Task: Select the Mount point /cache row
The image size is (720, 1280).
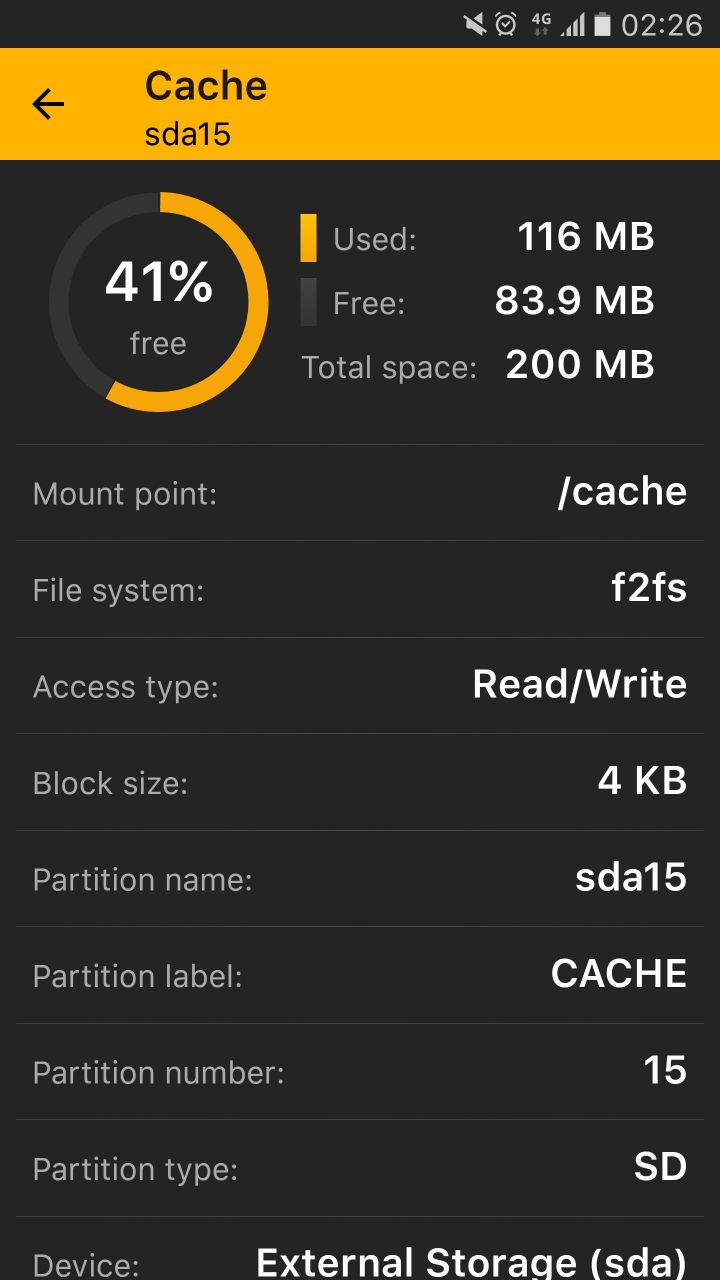Action: [360, 493]
